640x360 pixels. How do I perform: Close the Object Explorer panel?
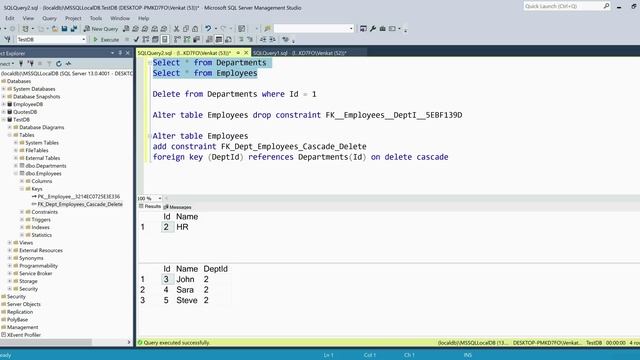tap(128, 53)
